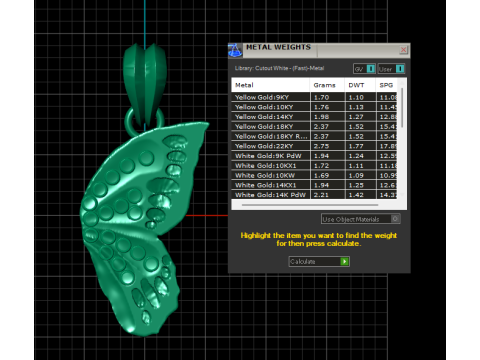Click the Metal Weights title bar
The height and width of the screenshot is (360, 480).
tap(319, 50)
